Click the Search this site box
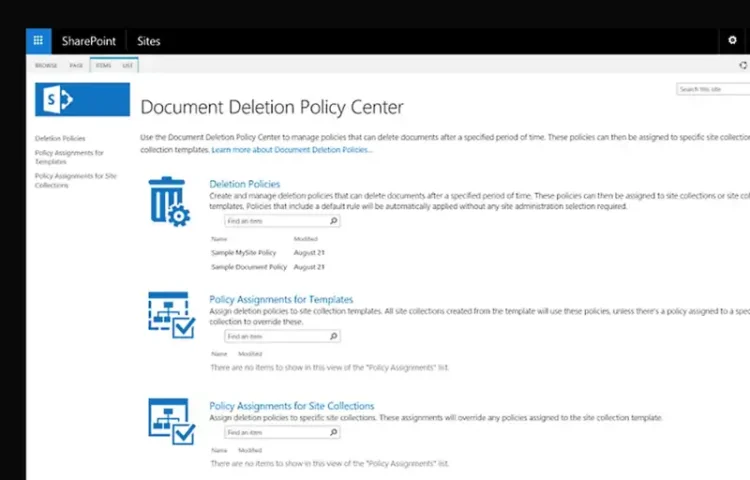750x480 pixels. click(x=713, y=89)
